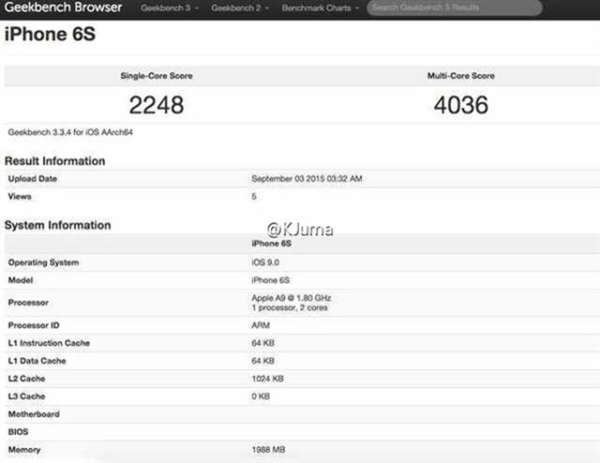
Task: Select the Single-Core Score heading
Action: tap(157, 76)
